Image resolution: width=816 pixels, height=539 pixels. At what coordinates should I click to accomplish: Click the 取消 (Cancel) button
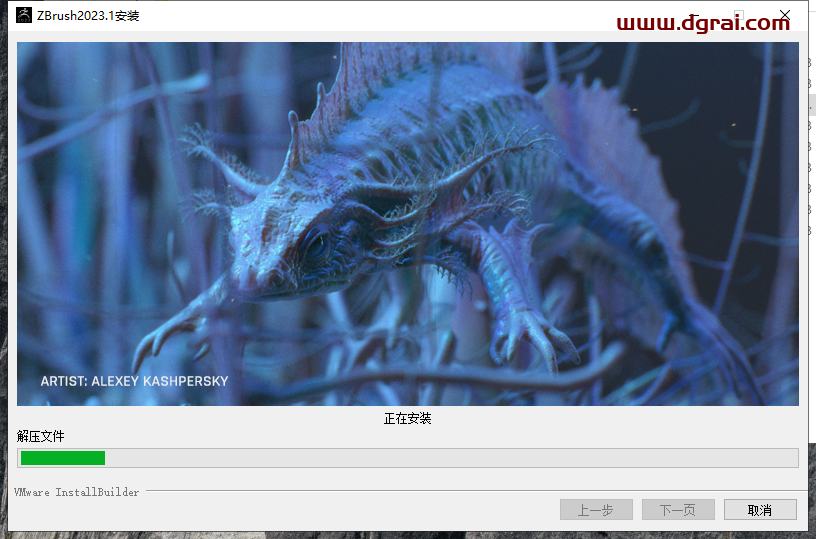coord(760,510)
